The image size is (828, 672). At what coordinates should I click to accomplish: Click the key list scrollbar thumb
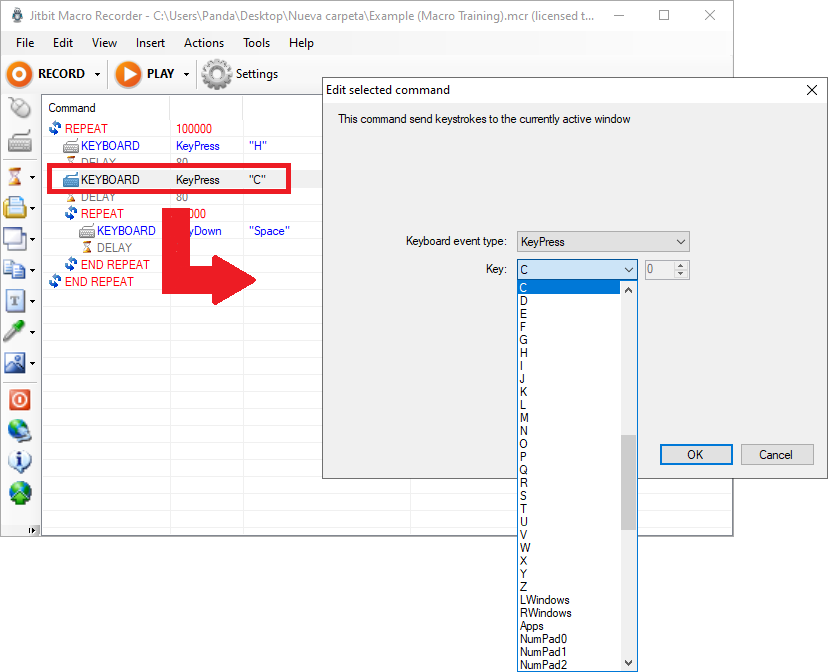[628, 482]
